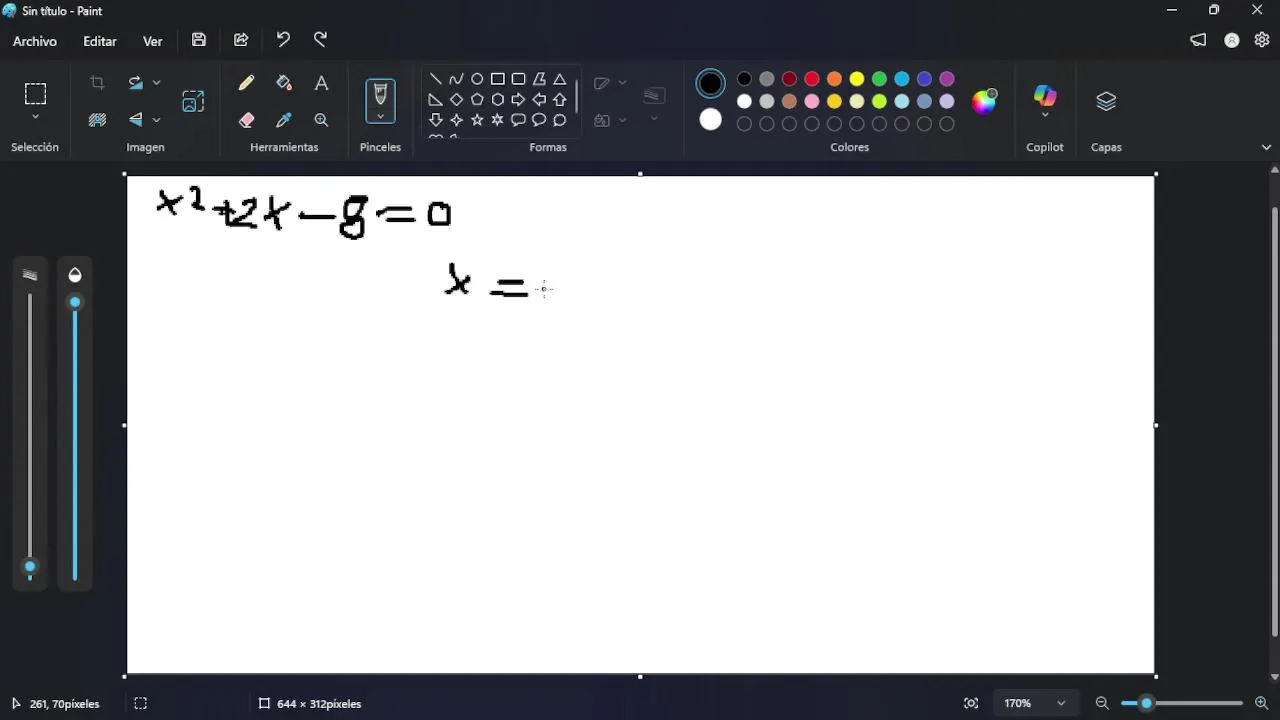
Task: Click the Rotate image icon
Action: pos(135,83)
